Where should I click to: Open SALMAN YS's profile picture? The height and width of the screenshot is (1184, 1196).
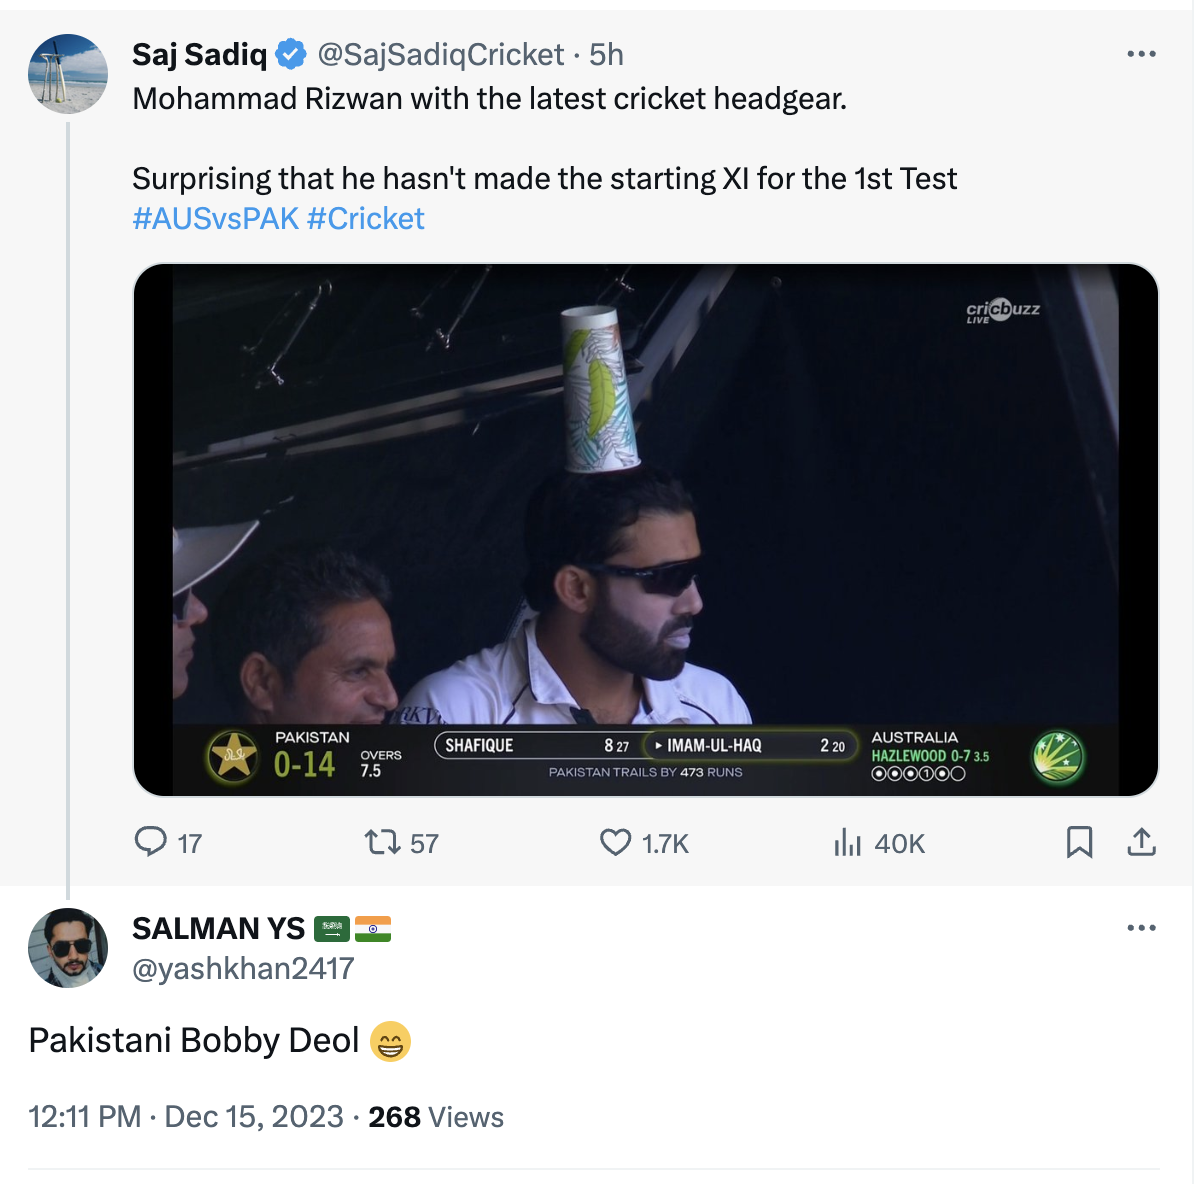click(x=66, y=948)
